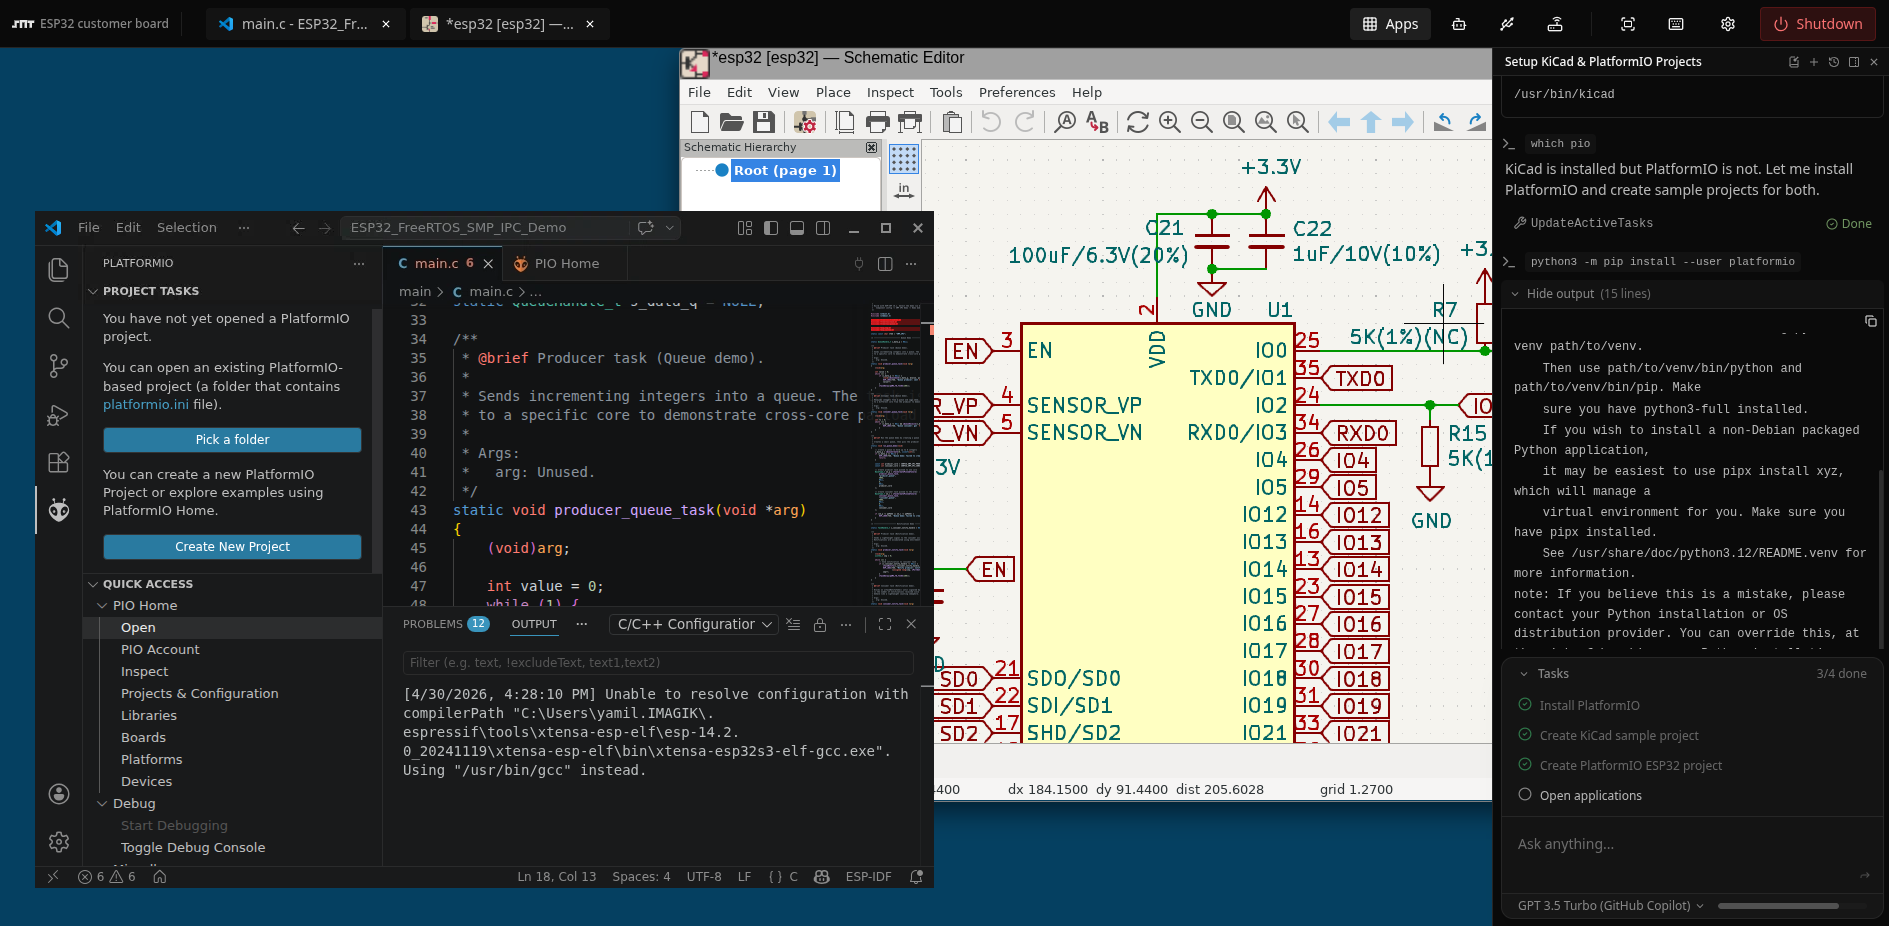This screenshot has width=1889, height=926.
Task: Maximize the VS Code output panel size
Action: click(x=885, y=624)
